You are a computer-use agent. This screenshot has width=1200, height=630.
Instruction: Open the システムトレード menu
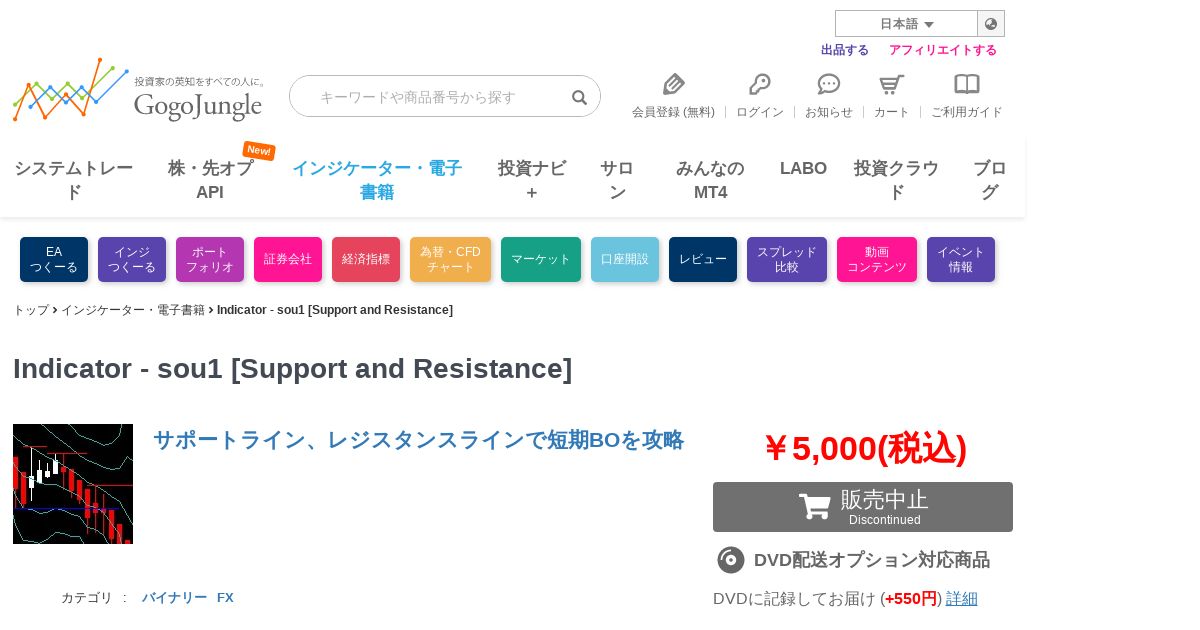point(73,180)
